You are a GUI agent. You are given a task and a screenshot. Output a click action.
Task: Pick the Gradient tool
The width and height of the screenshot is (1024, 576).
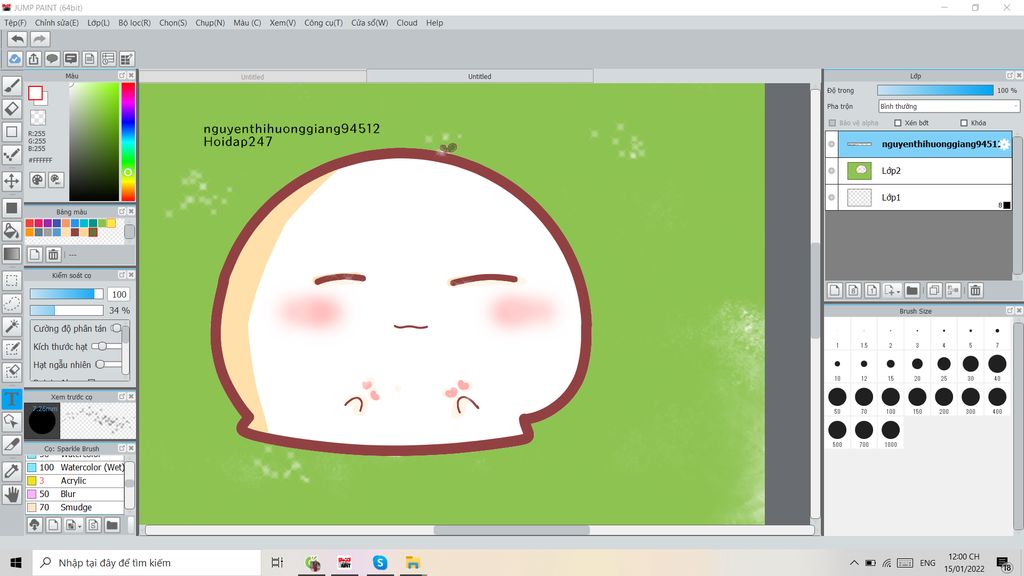(x=12, y=253)
